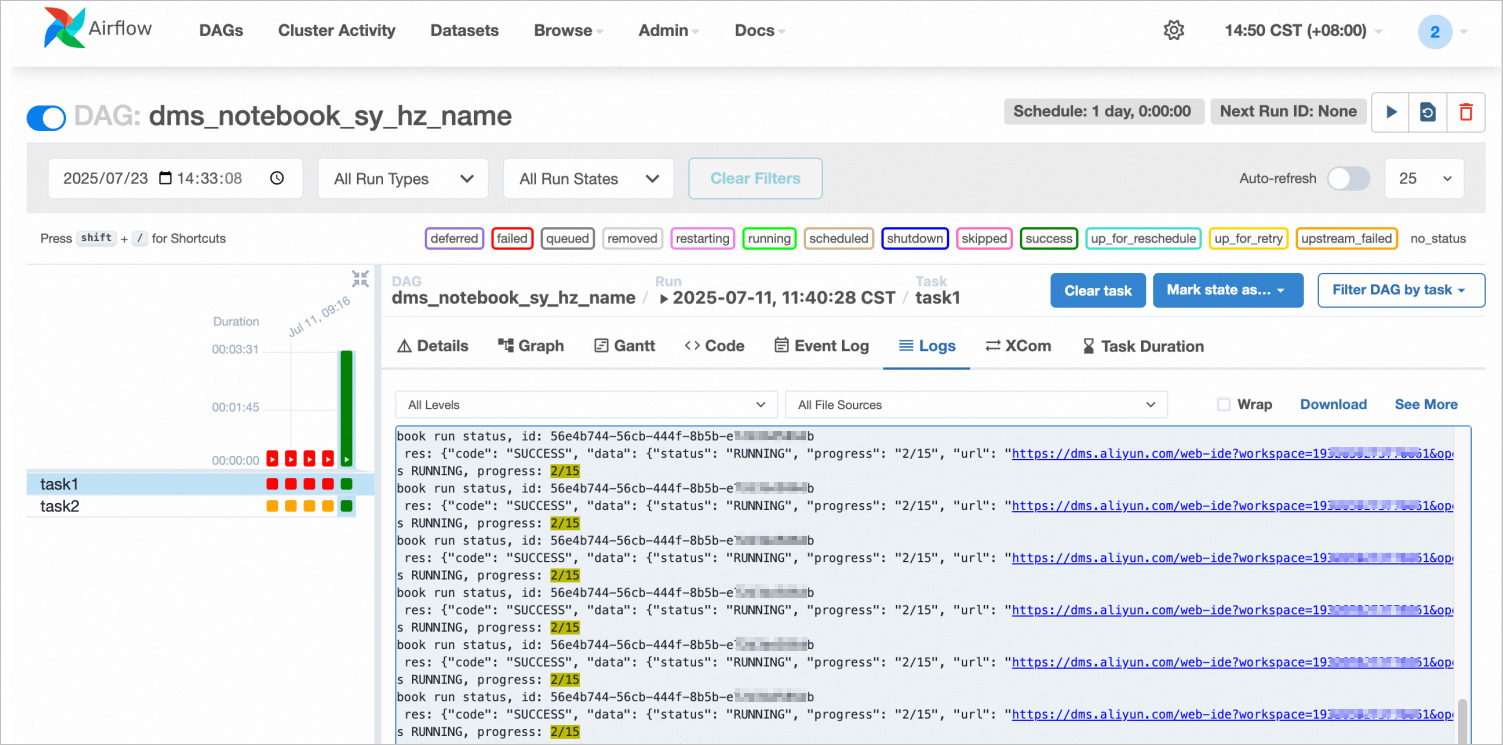Open the settings gear in the navbar
The width and height of the screenshot is (1503, 745).
click(1174, 30)
